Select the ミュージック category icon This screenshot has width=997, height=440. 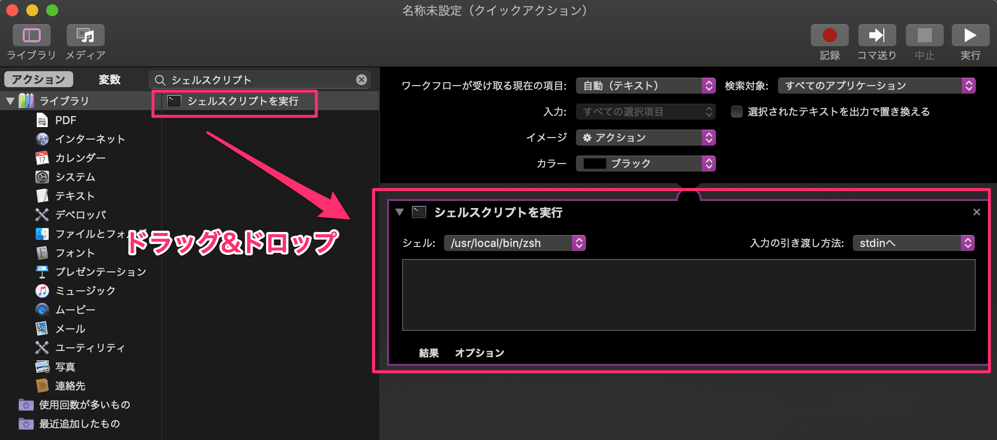coord(43,291)
